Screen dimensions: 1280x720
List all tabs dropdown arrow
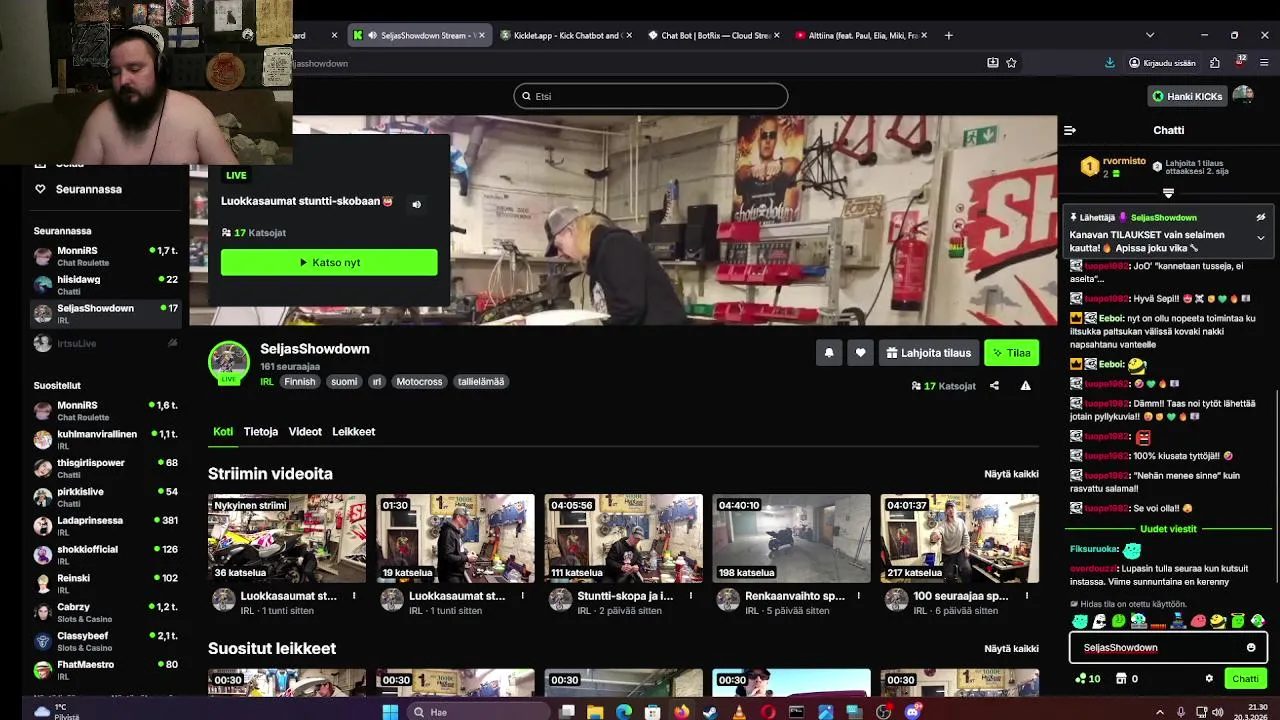(x=1150, y=35)
